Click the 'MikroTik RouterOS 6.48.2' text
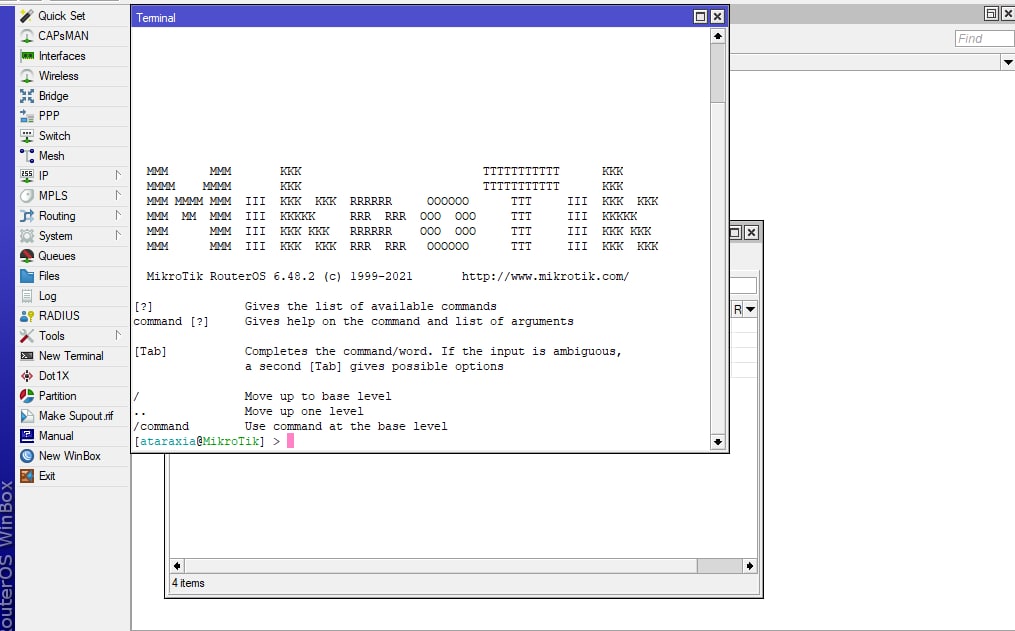The height and width of the screenshot is (631, 1015). point(231,276)
